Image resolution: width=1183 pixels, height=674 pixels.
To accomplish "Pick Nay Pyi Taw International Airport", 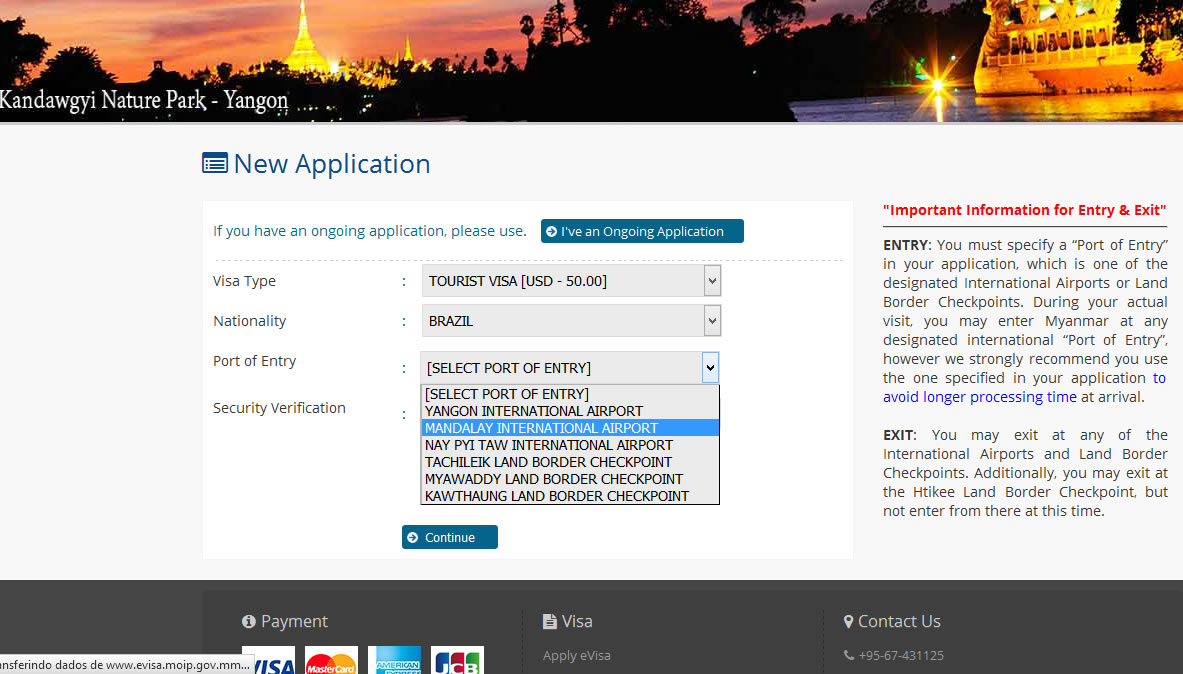I will click(x=548, y=445).
